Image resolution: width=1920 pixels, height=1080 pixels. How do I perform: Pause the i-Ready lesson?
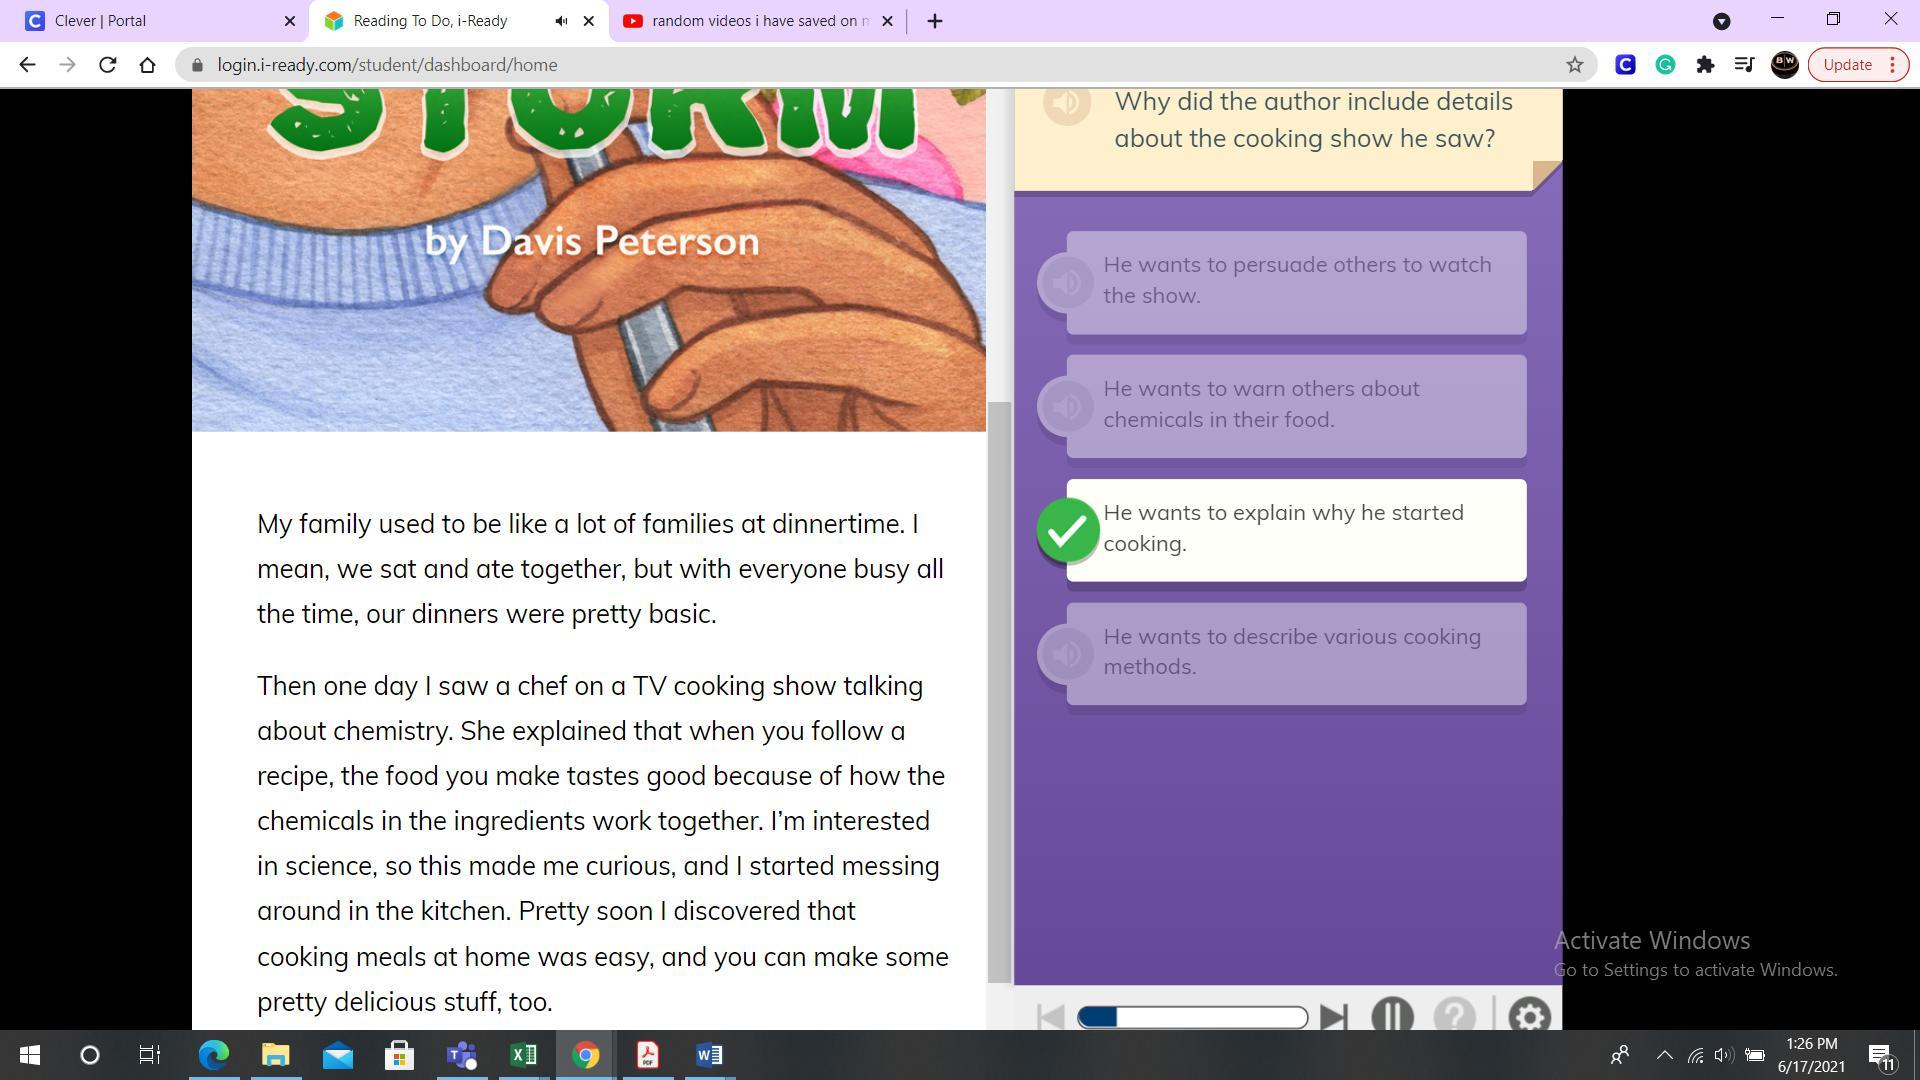click(1392, 1016)
